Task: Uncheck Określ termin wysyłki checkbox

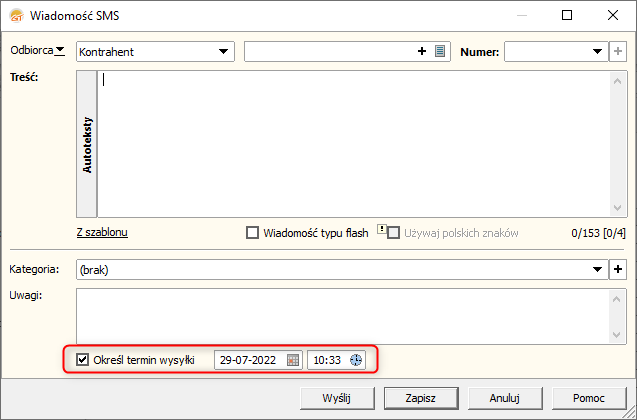Action: [x=82, y=359]
